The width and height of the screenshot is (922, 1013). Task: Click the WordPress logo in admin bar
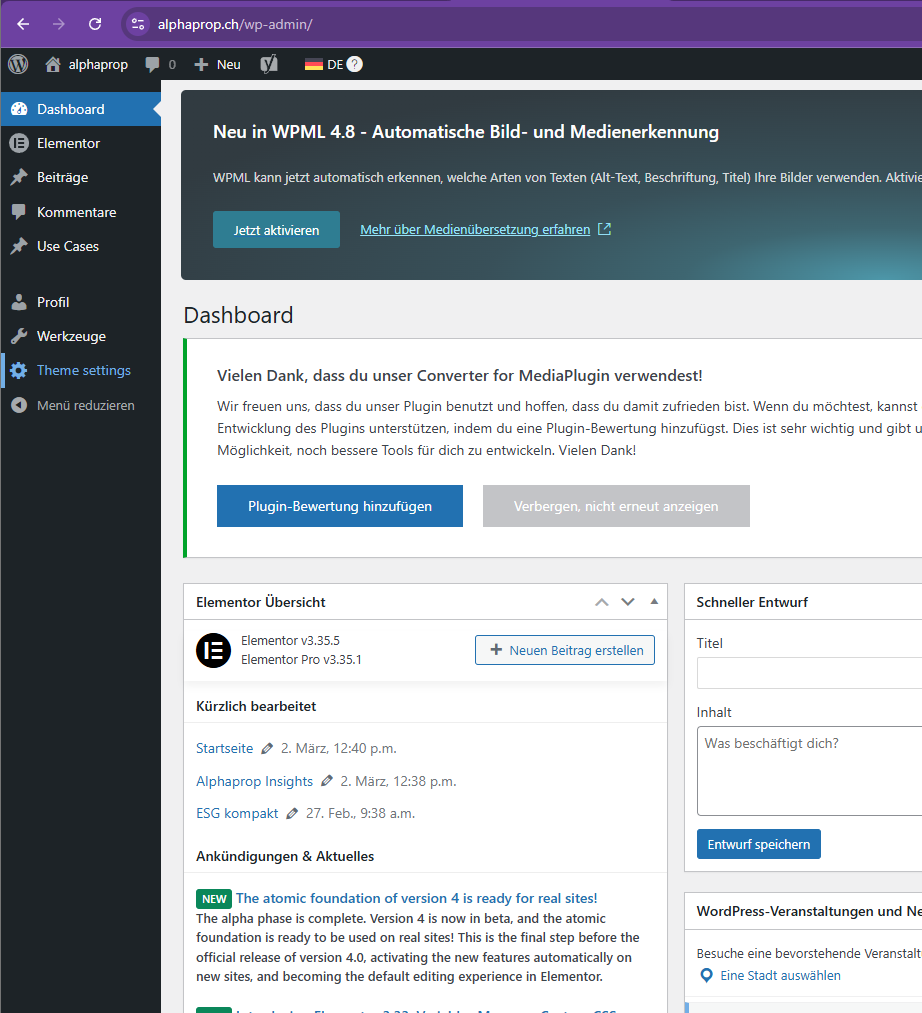pyautogui.click(x=18, y=64)
